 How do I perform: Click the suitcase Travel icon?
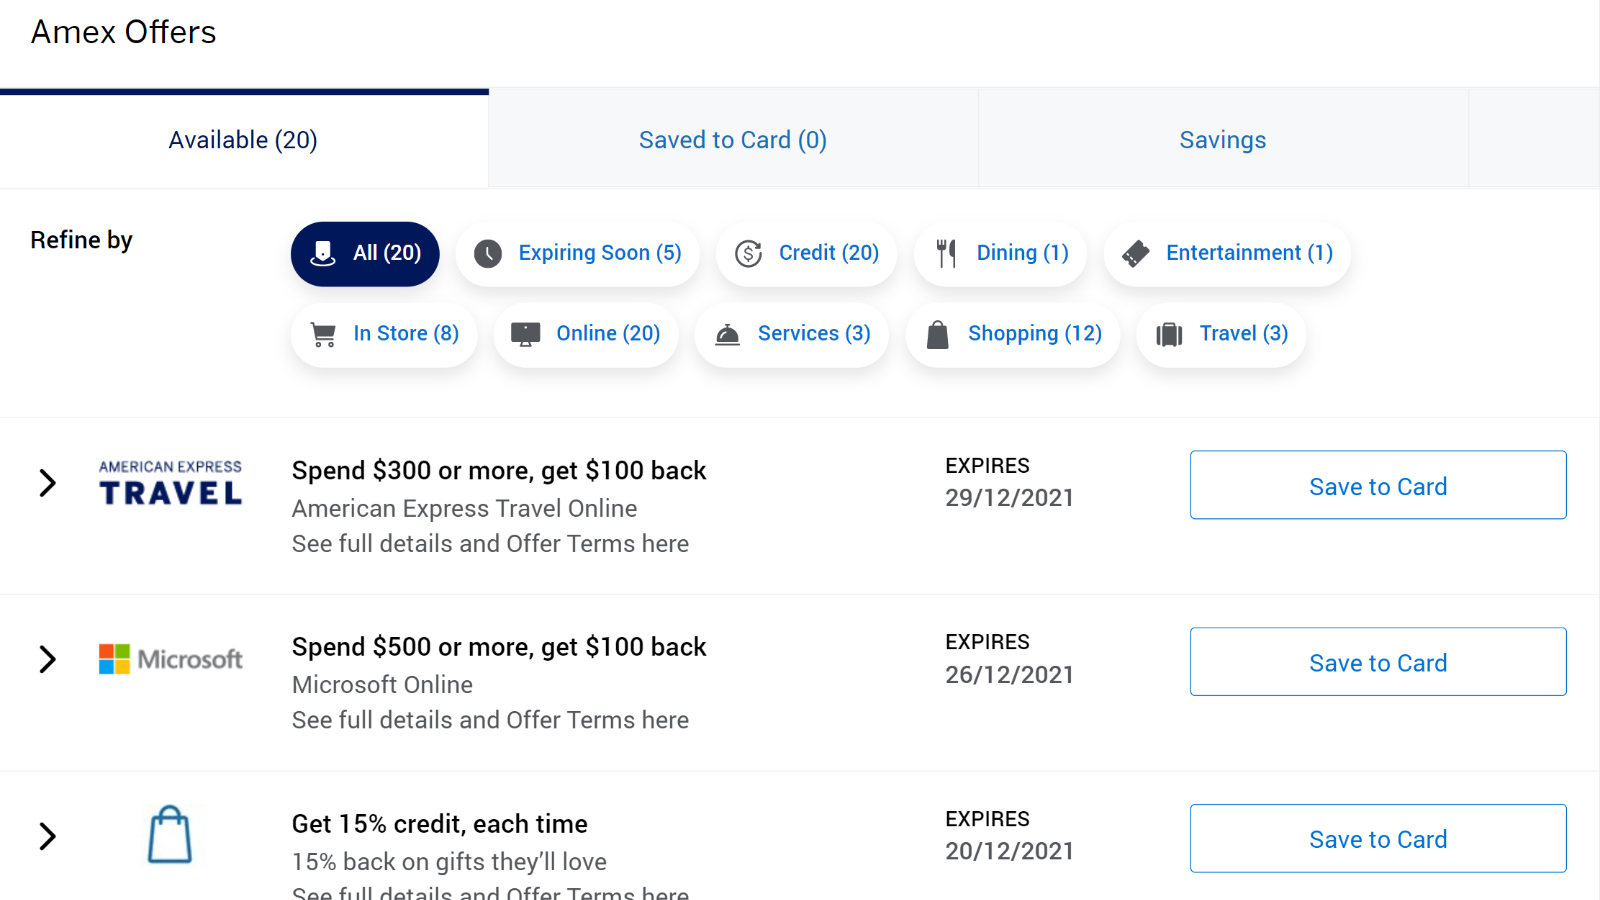point(1169,335)
